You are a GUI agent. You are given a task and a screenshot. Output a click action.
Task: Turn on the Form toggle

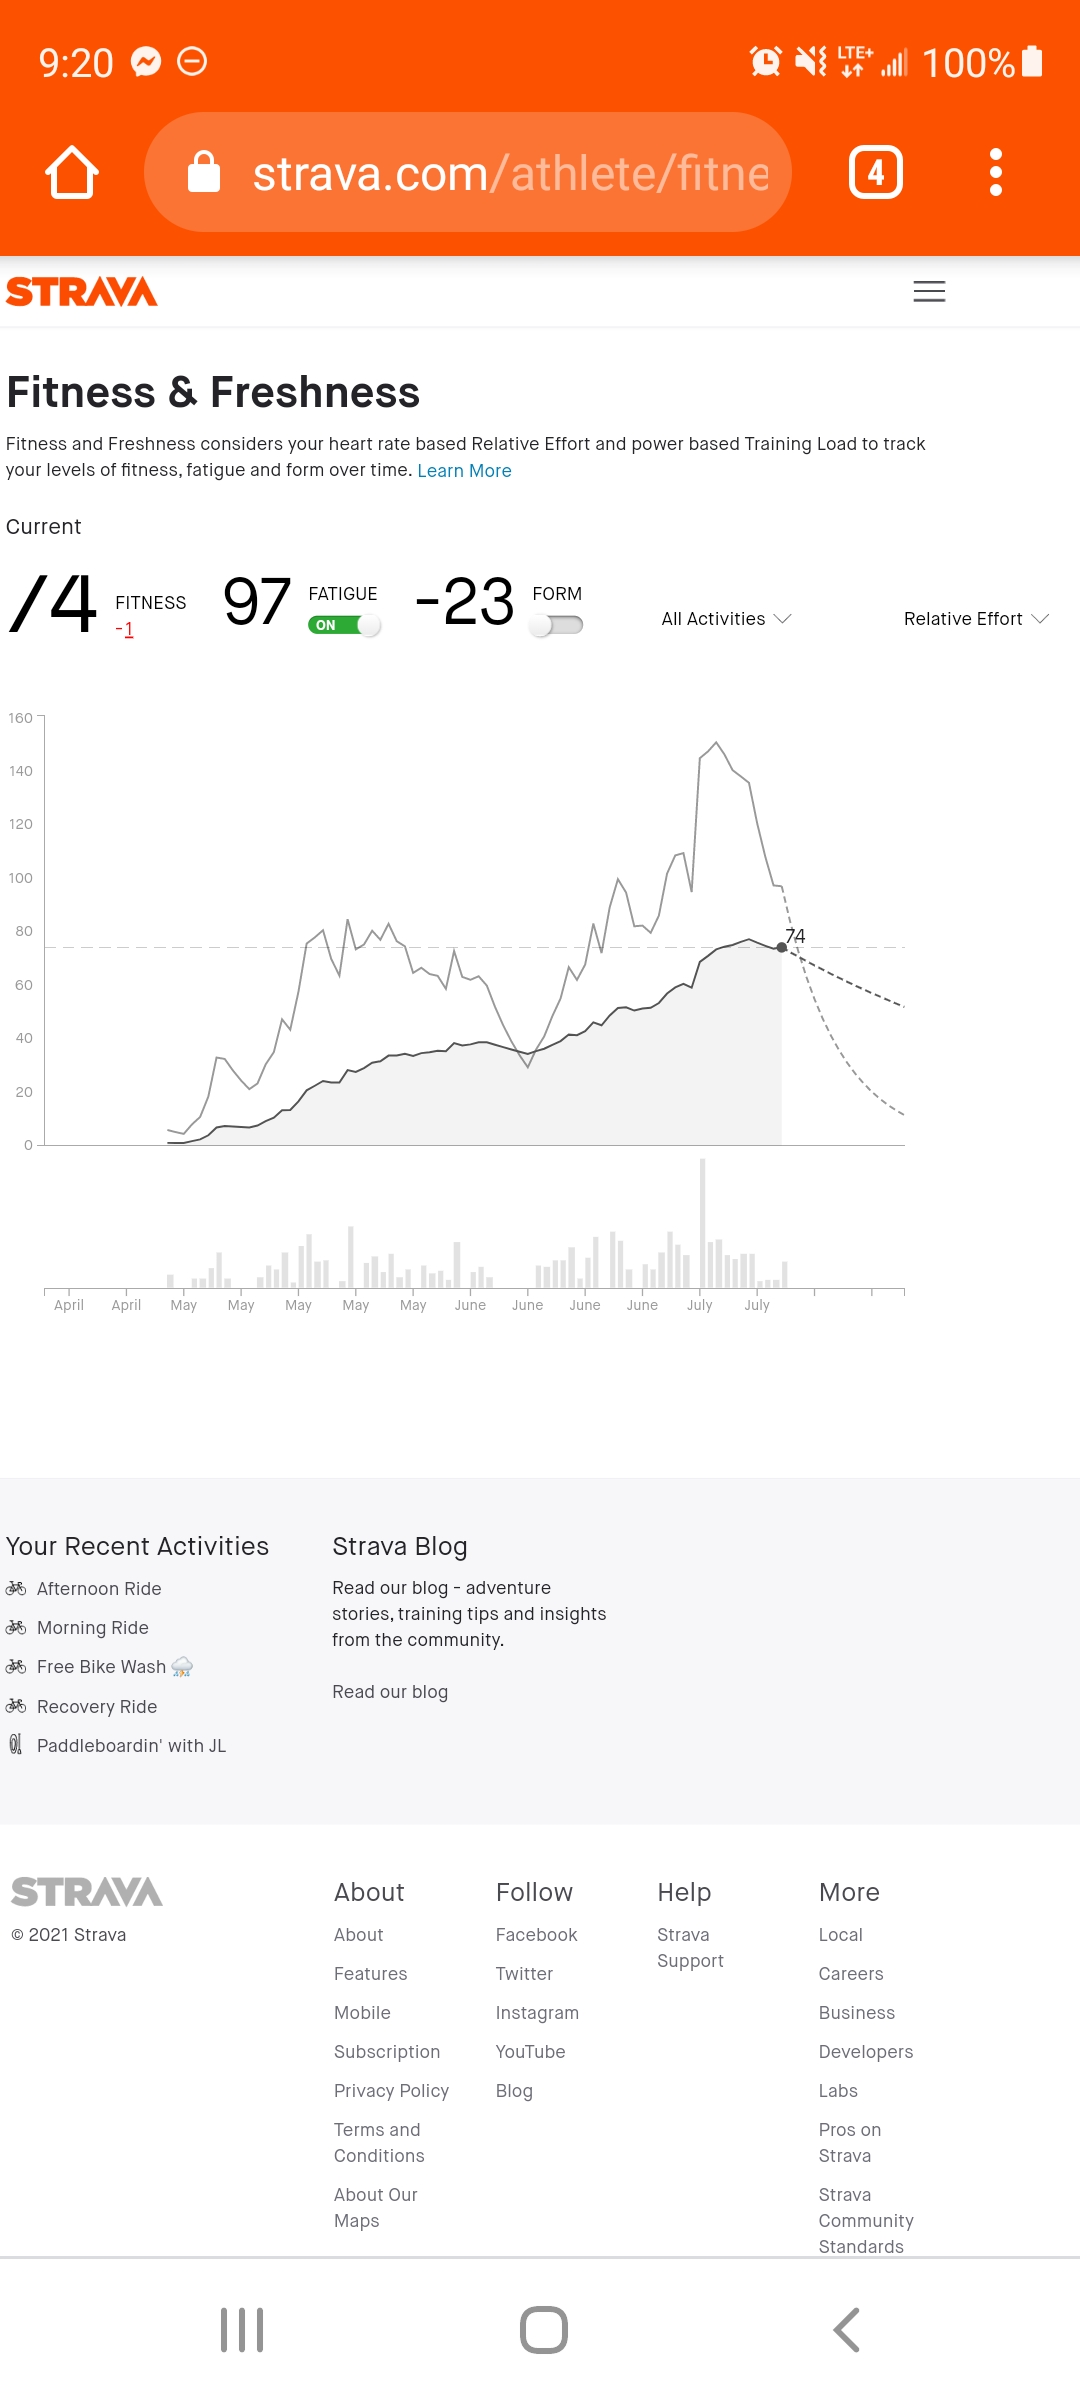point(557,625)
